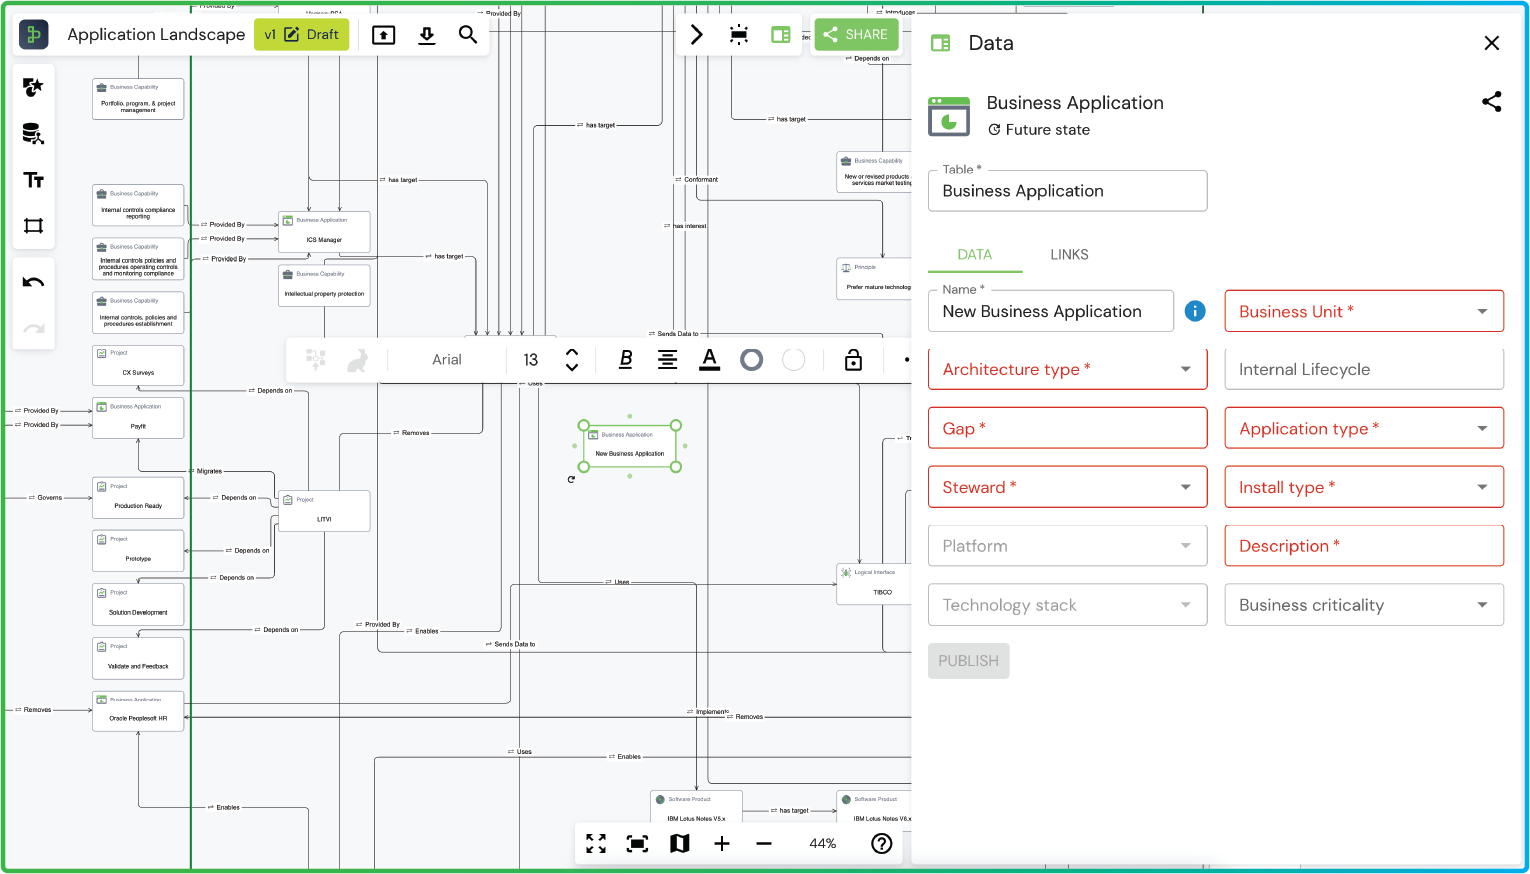Toggle the lock on selected shape
Viewport: 1530px width, 874px height.
853,360
